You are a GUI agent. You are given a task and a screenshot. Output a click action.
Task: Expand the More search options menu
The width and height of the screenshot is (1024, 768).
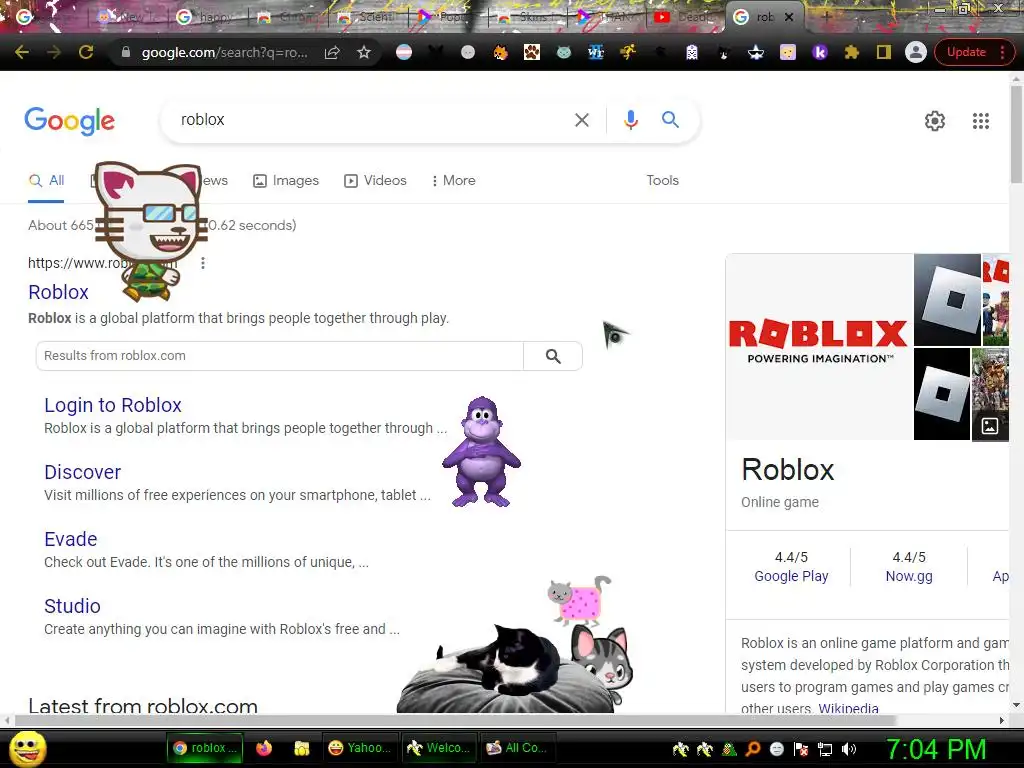[x=453, y=181]
